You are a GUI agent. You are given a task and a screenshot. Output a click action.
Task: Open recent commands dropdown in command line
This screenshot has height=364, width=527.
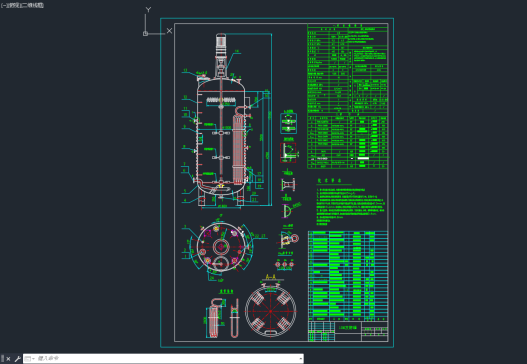(x=30, y=359)
